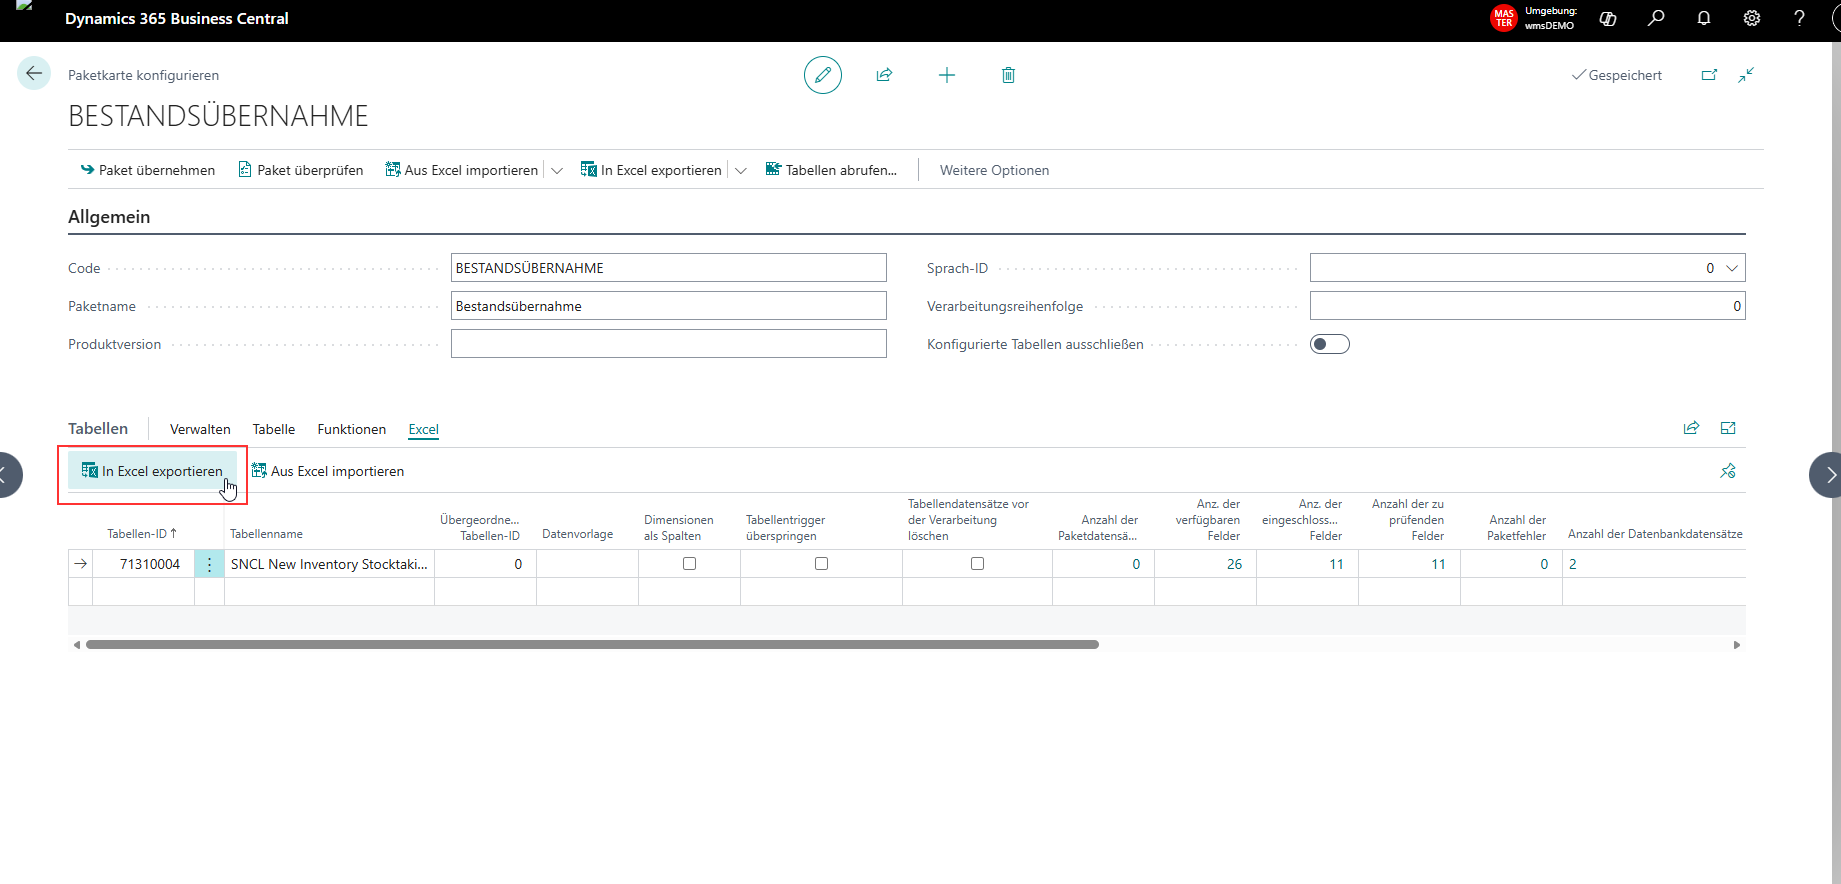This screenshot has height=884, width=1841.
Task: Open page in new window icon
Action: pyautogui.click(x=1709, y=75)
